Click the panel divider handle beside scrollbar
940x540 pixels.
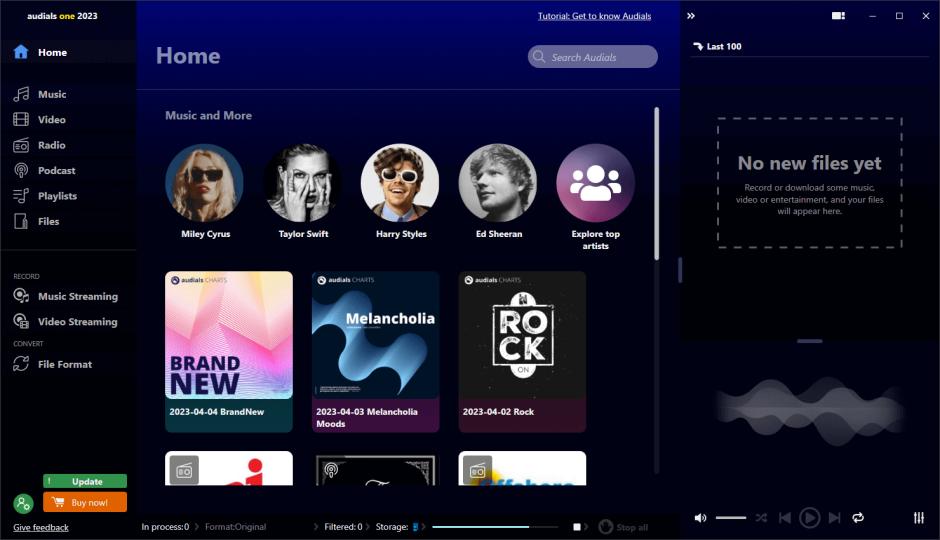coord(680,270)
